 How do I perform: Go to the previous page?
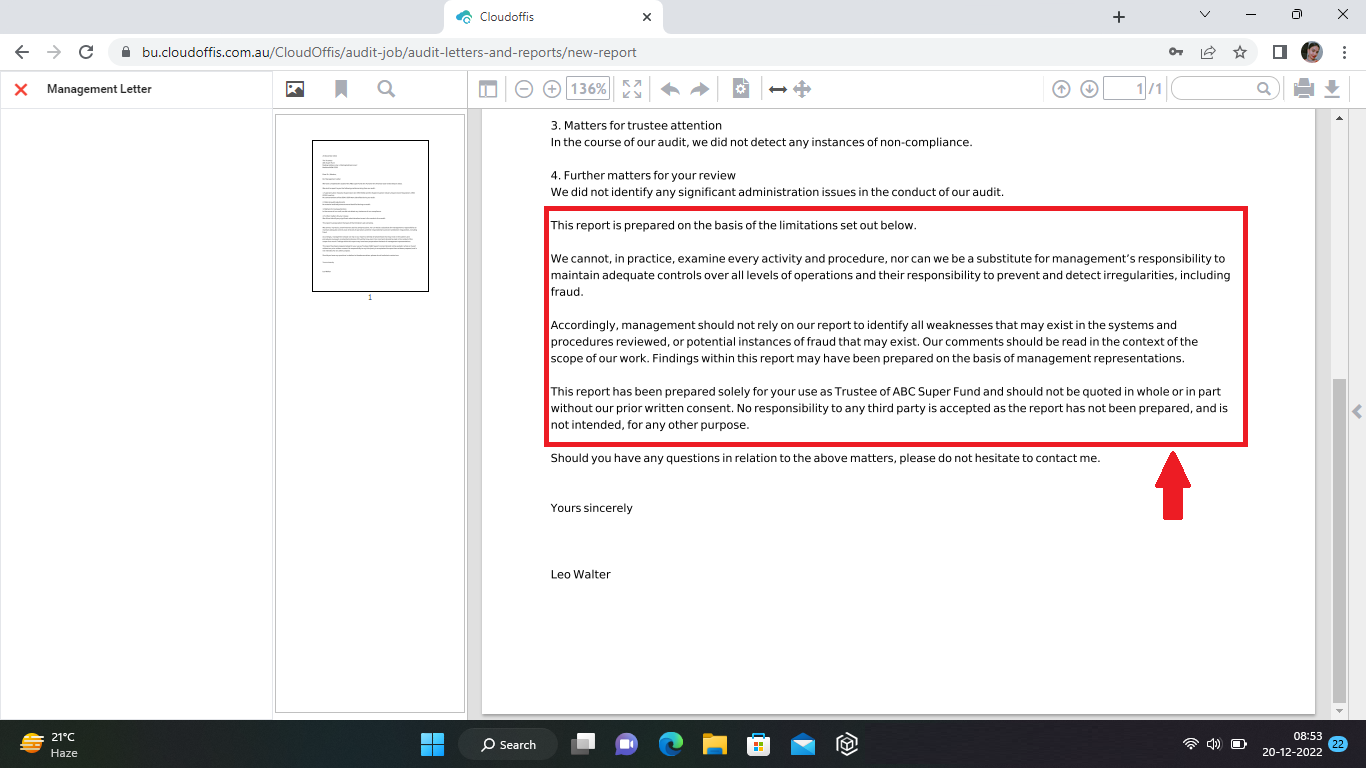[x=1062, y=89]
